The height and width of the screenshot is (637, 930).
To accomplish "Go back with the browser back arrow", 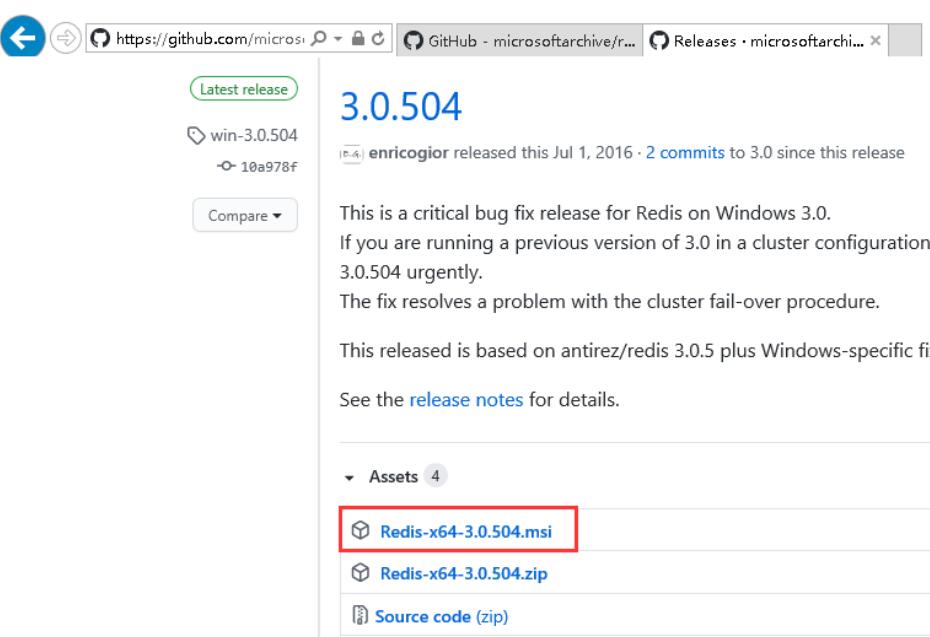I will pos(23,37).
